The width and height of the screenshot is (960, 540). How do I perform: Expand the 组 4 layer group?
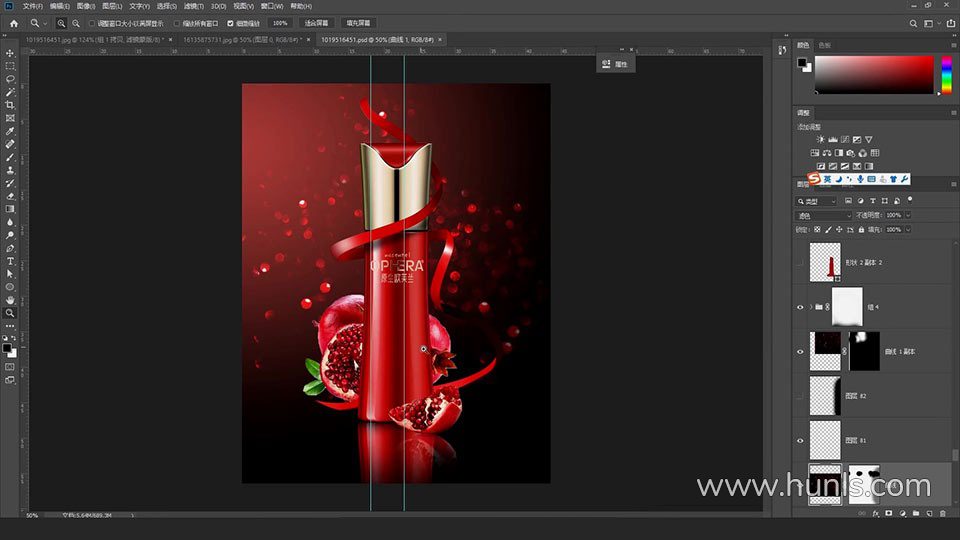click(x=810, y=307)
